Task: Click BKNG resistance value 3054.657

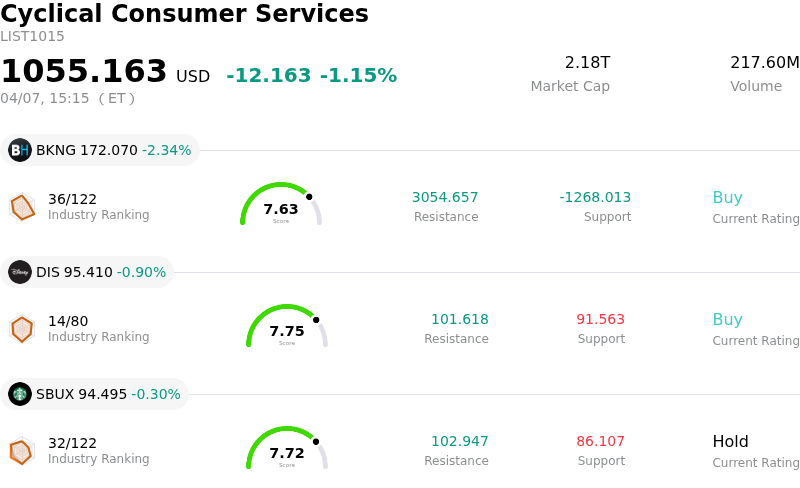Action: pyautogui.click(x=445, y=197)
